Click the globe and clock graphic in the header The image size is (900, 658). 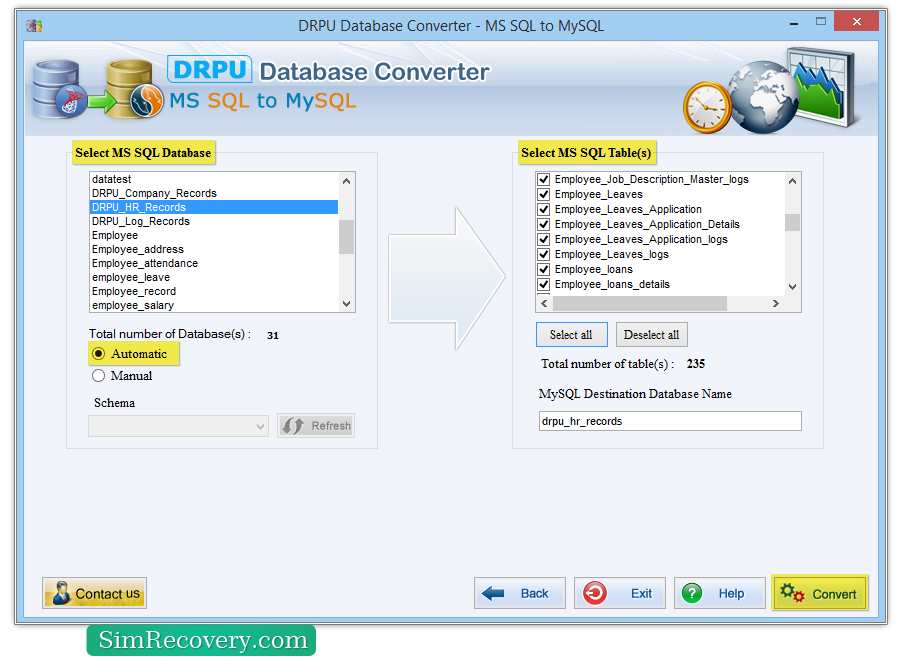coord(770,92)
